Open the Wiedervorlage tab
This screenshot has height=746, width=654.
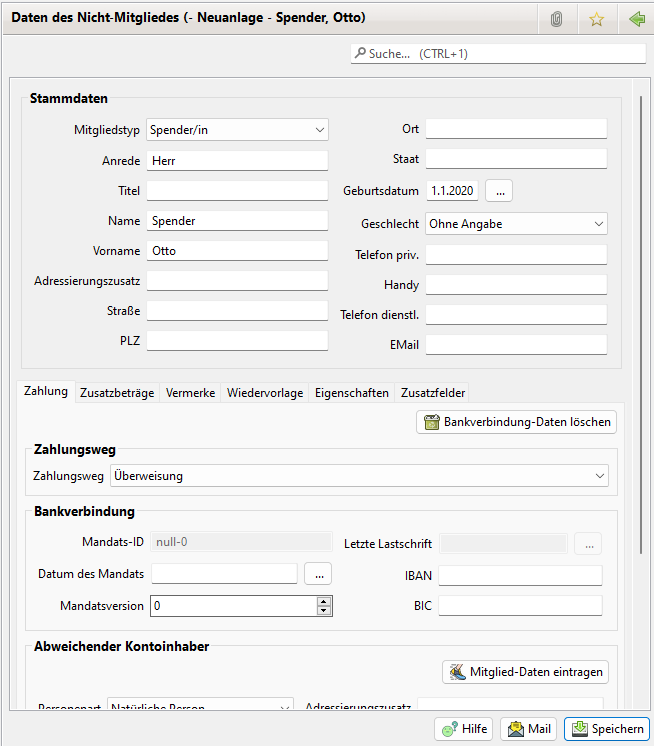coord(265,393)
